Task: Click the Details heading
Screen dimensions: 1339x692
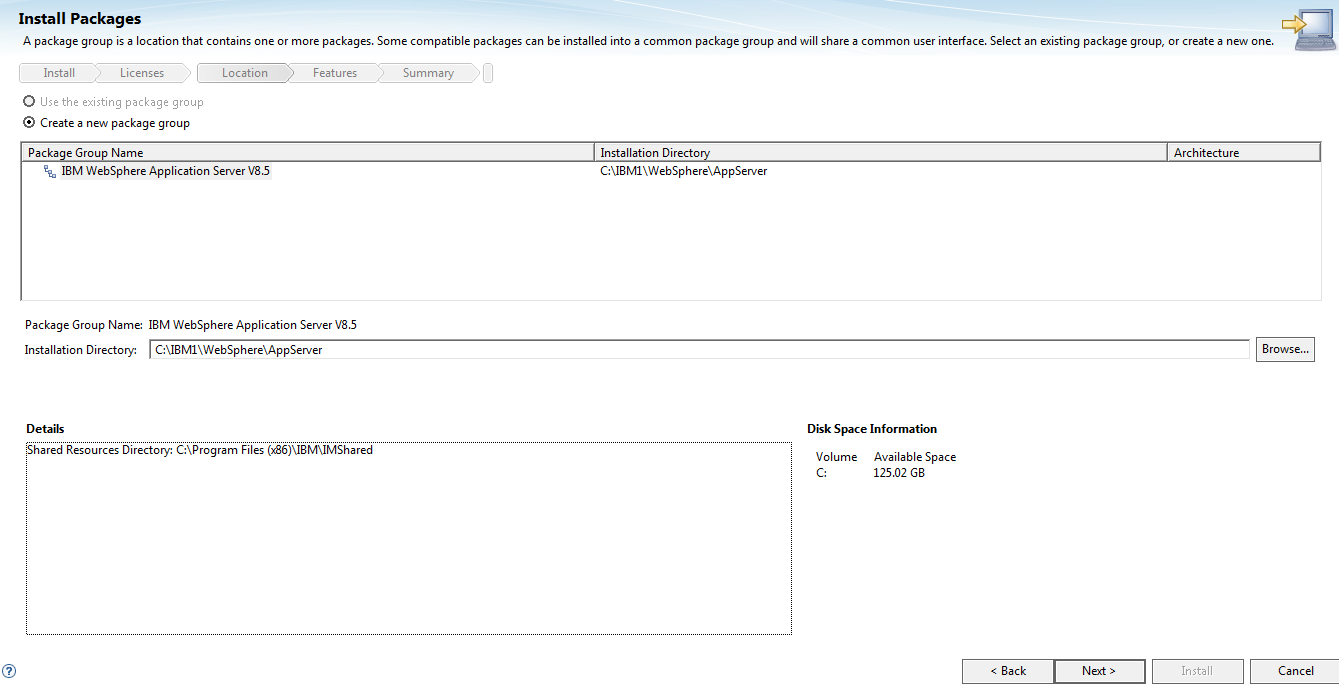Action: [x=46, y=429]
